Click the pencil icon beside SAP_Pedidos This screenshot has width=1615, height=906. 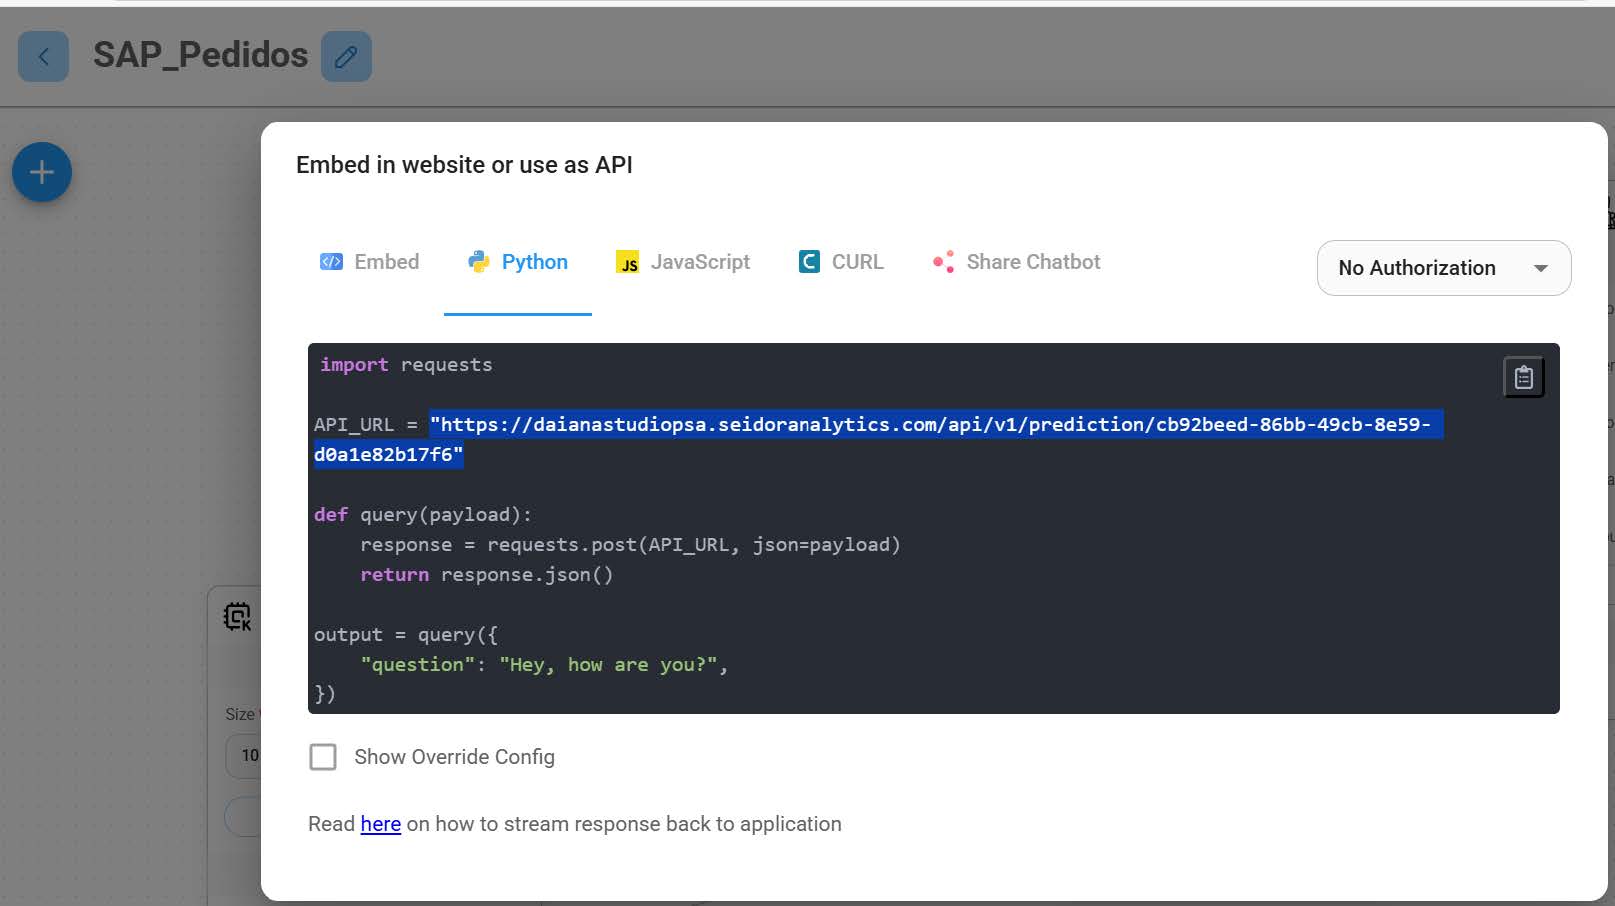[x=346, y=56]
